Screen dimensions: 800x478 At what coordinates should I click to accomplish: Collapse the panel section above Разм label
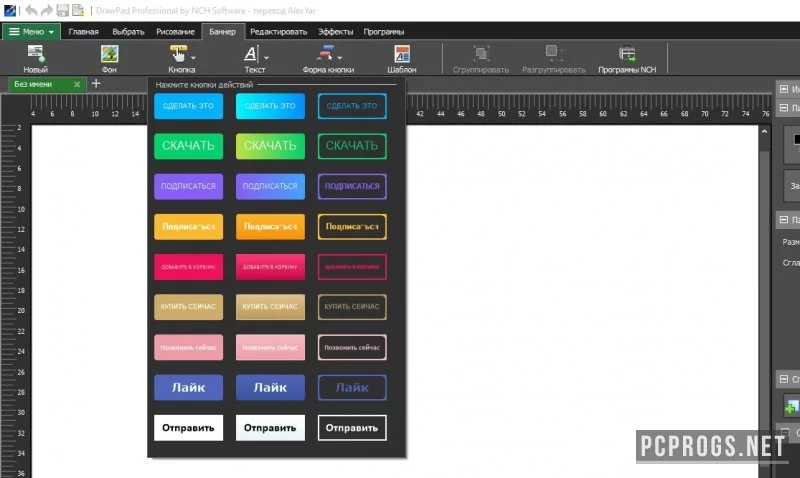pyautogui.click(x=784, y=219)
